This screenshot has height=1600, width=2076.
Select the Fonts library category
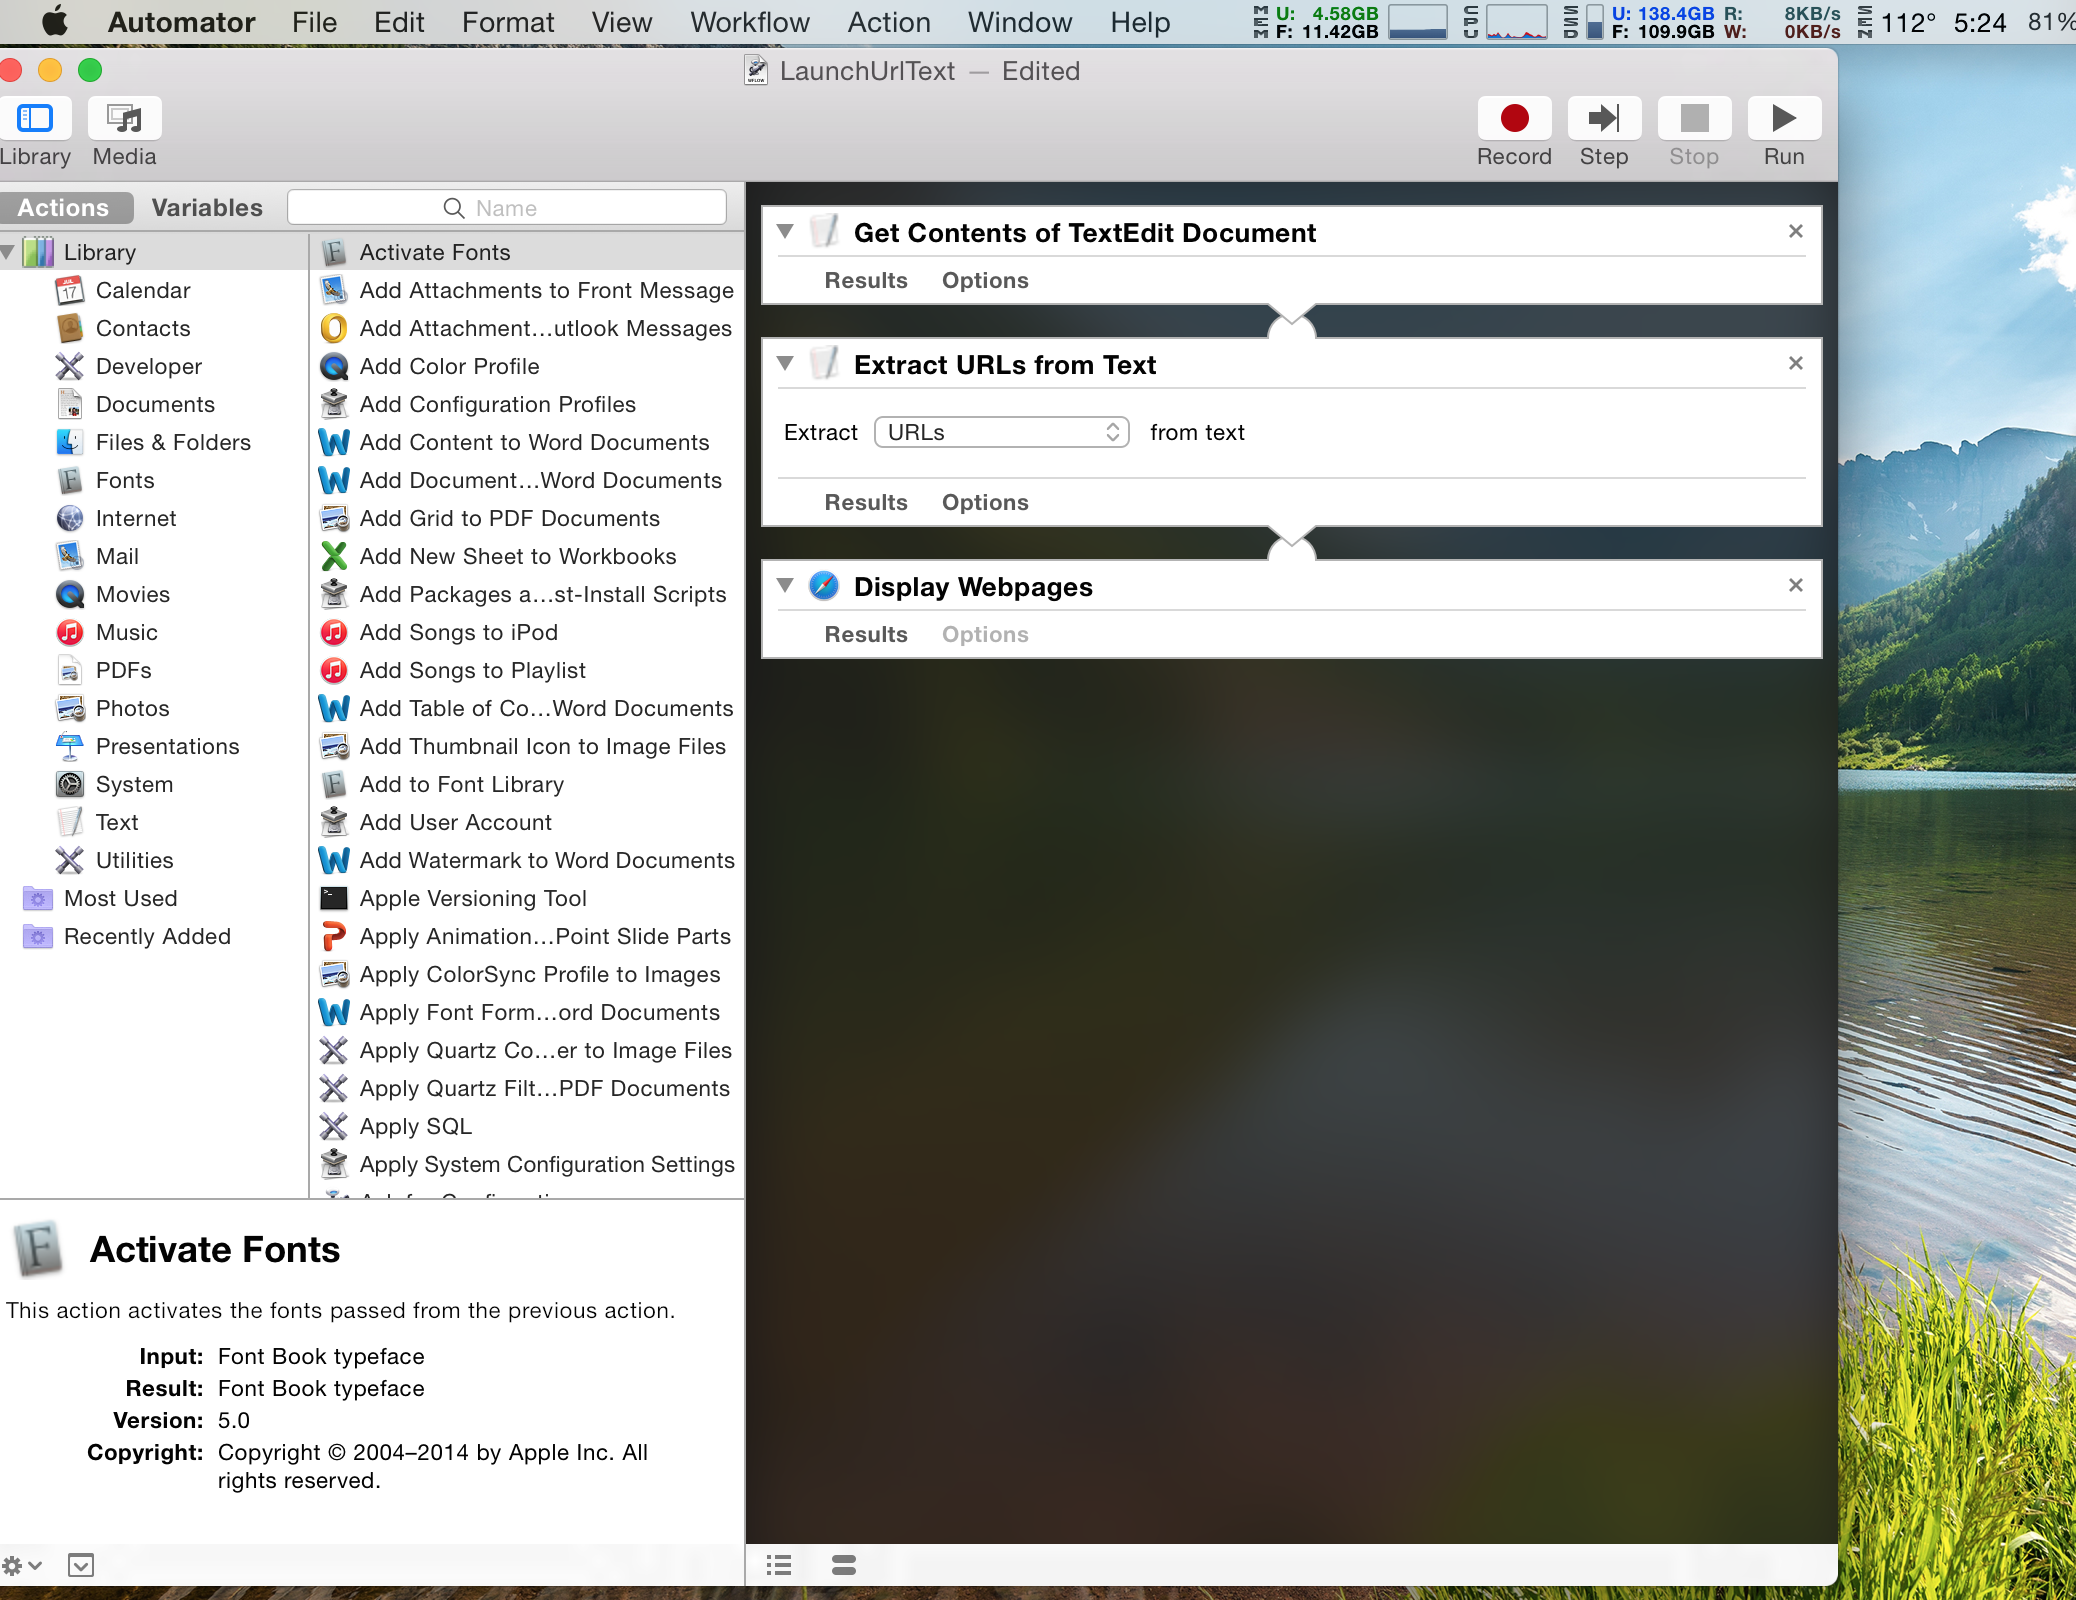124,480
